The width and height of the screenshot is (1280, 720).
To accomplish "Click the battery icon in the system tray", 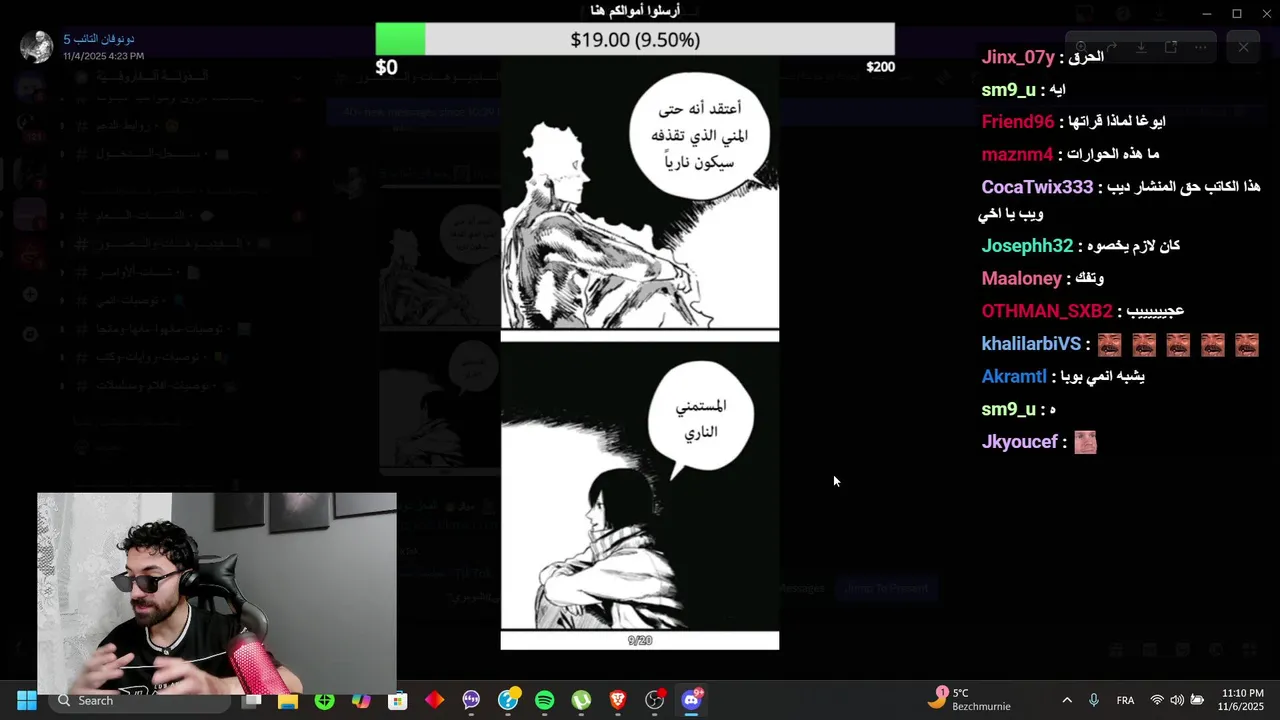I will pos(1197,700).
